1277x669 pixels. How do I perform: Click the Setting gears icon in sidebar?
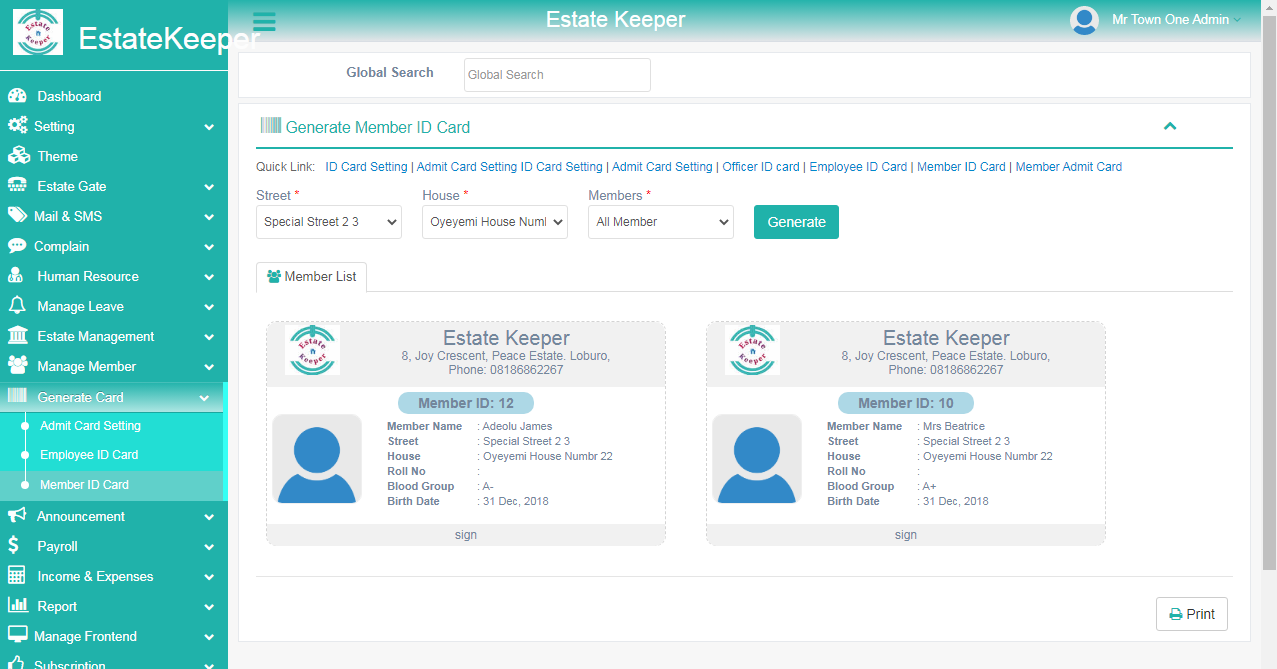(x=17, y=126)
